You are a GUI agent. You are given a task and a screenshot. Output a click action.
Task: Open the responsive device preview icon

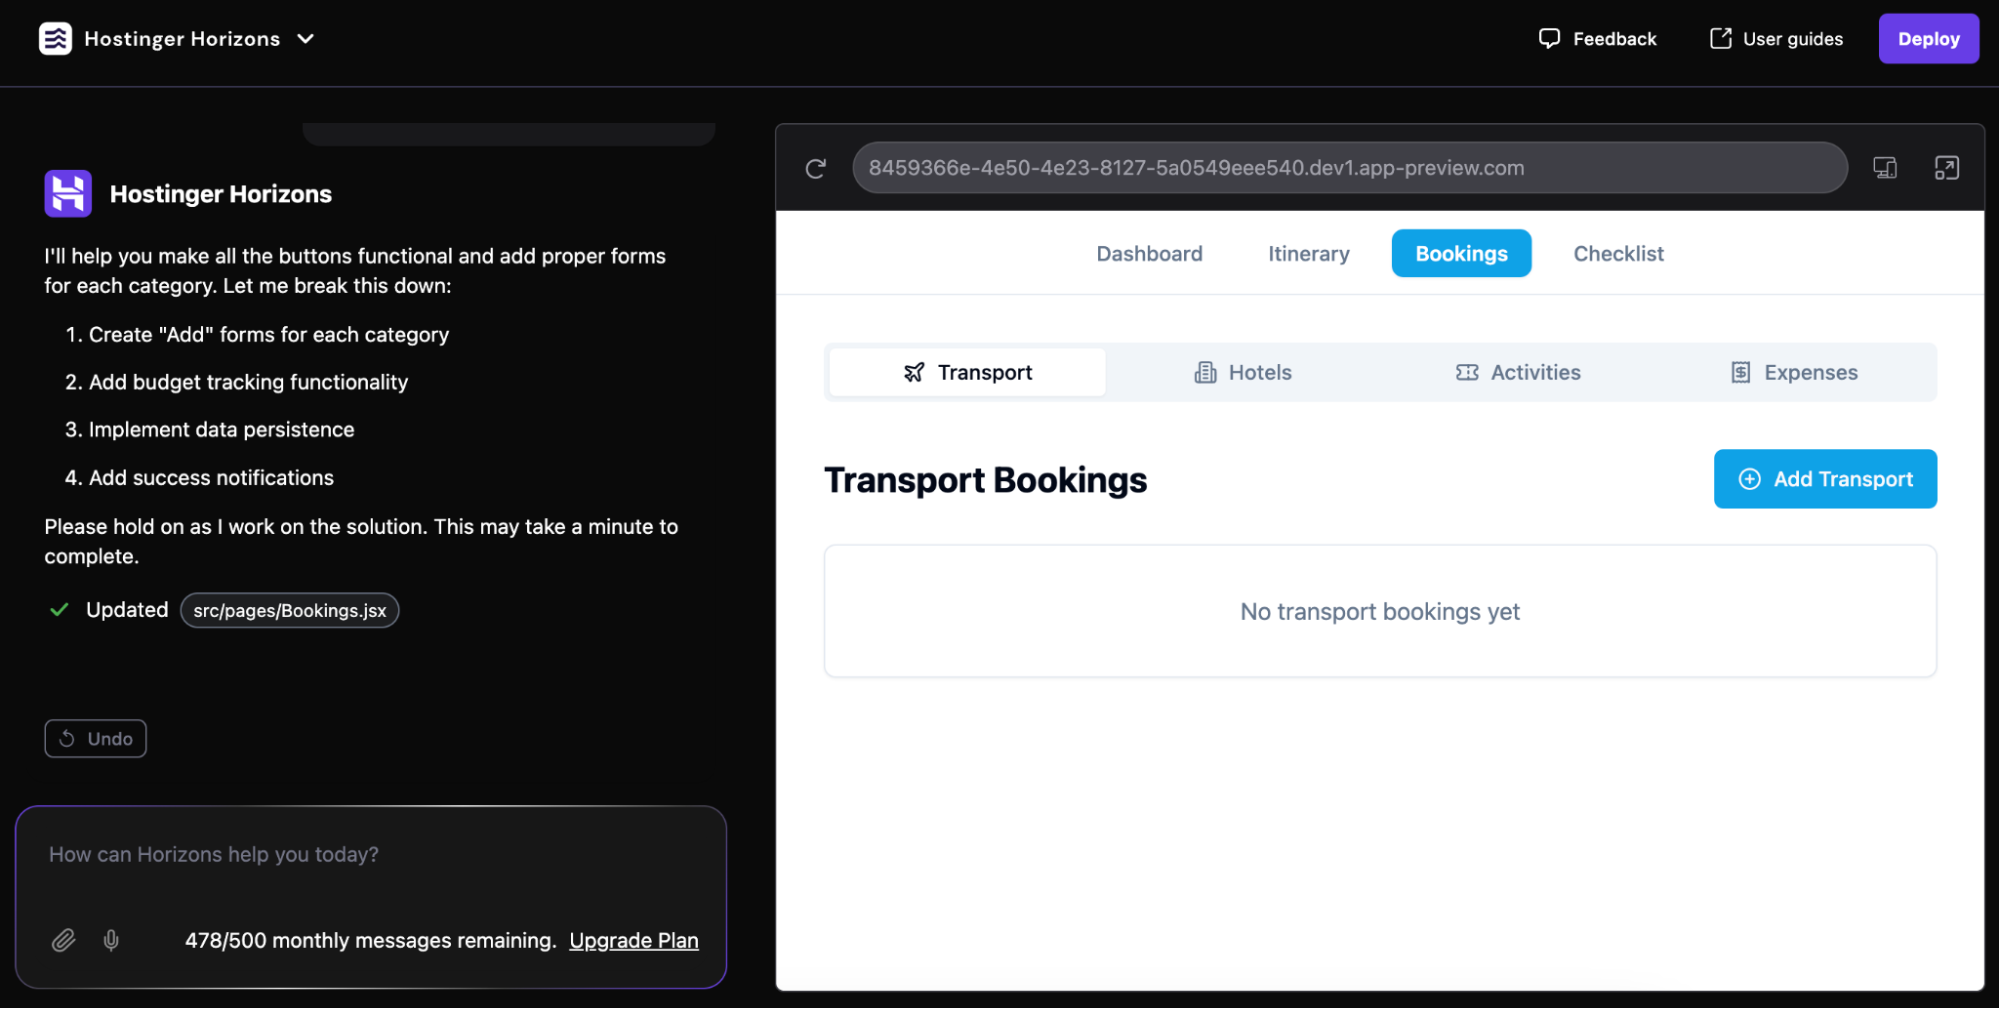pos(1886,168)
